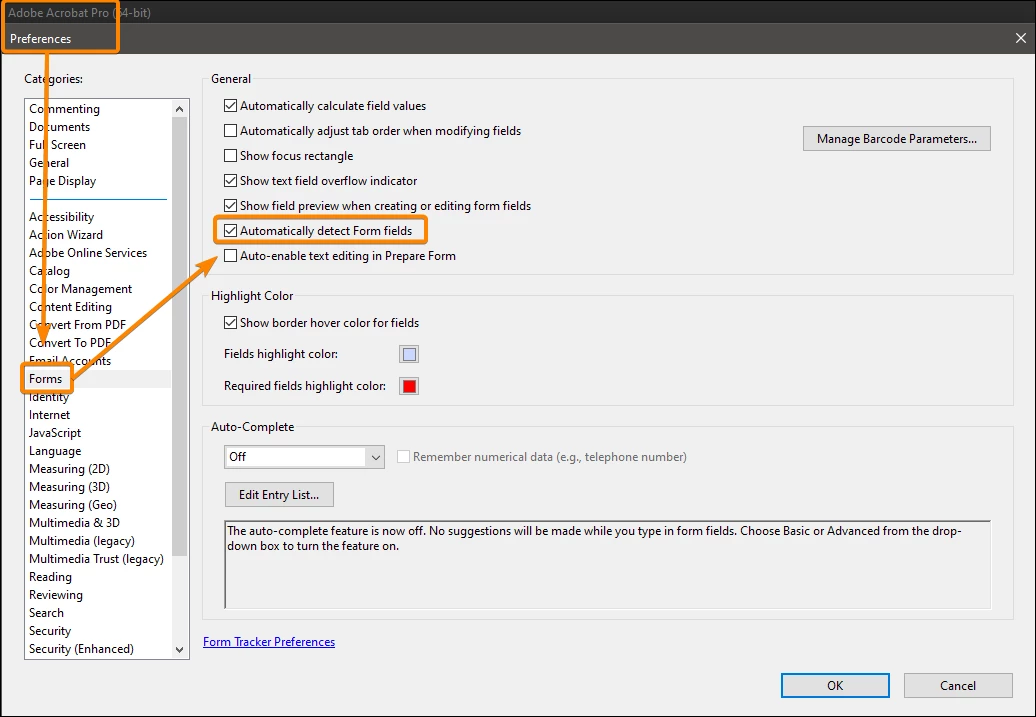
Task: Select General category
Action: pyautogui.click(x=49, y=163)
